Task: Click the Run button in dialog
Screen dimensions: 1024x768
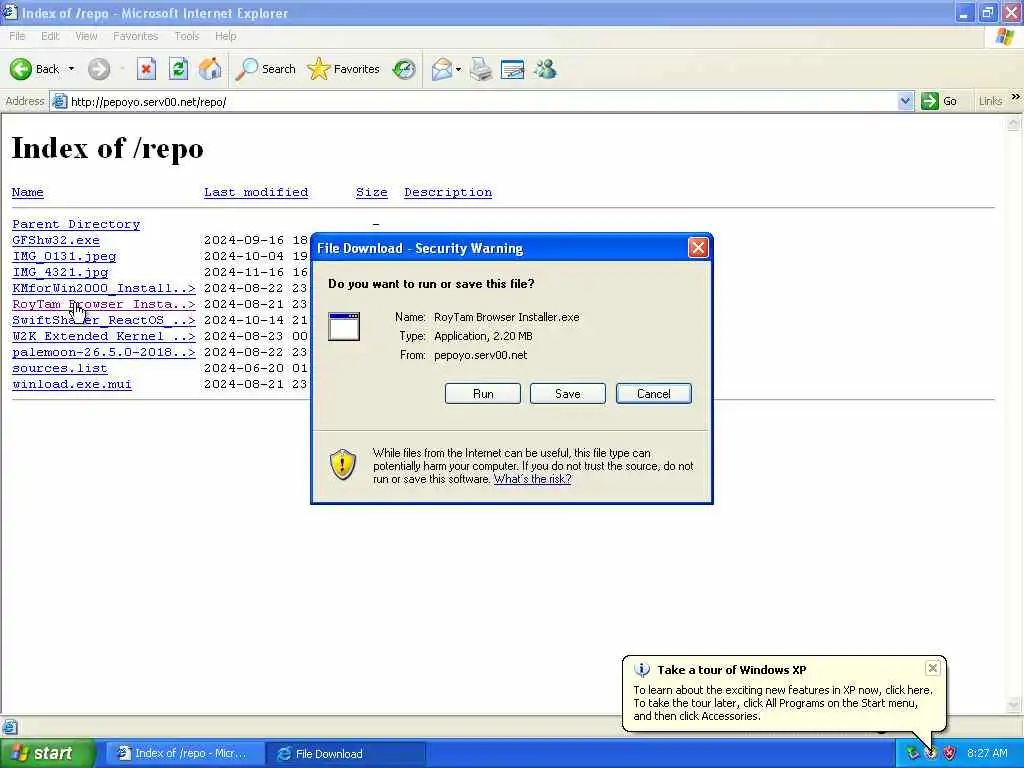Action: pyautogui.click(x=483, y=394)
